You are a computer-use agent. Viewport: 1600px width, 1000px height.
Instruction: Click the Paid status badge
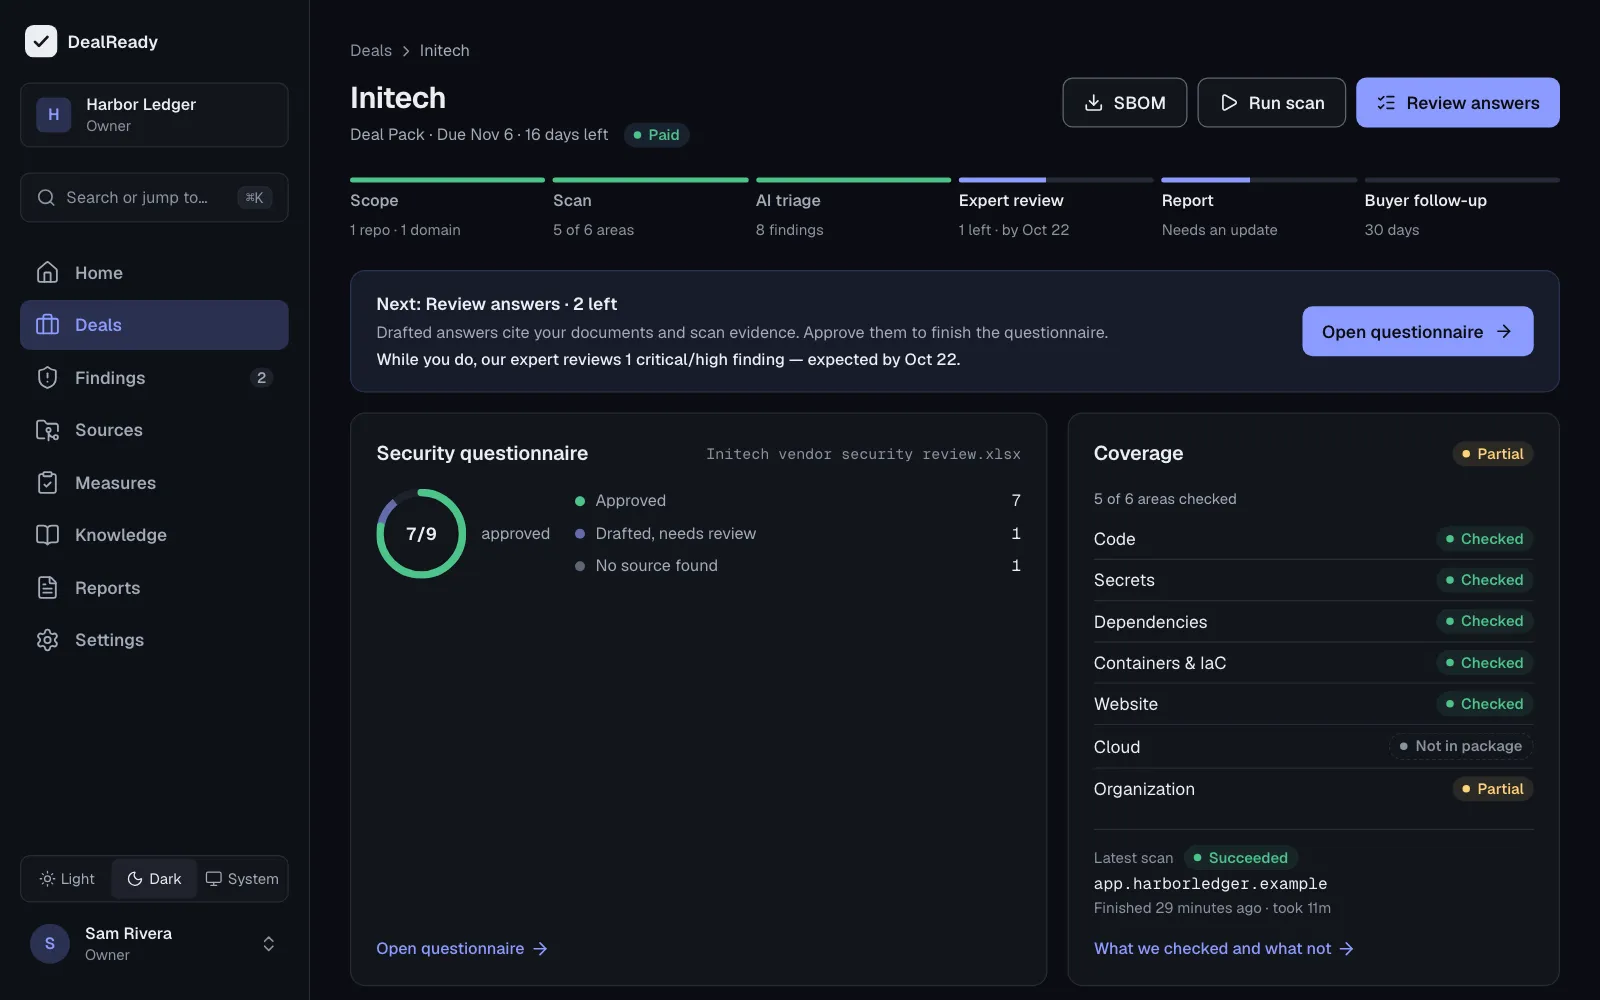point(657,135)
